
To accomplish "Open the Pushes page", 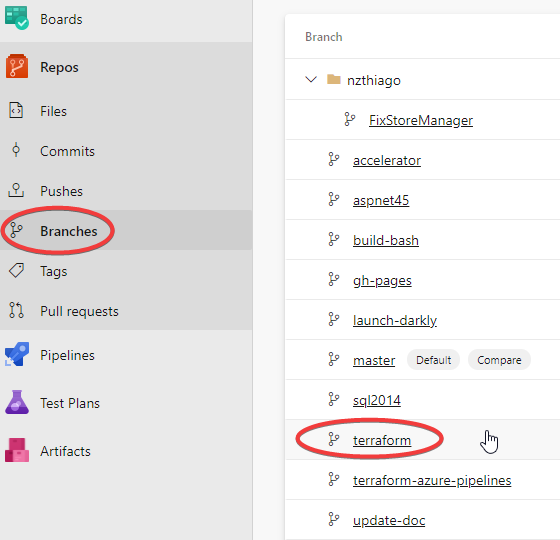I will [61, 191].
